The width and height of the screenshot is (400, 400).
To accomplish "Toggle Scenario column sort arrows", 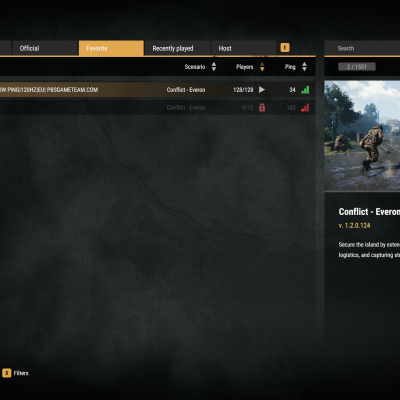I will pyautogui.click(x=214, y=67).
